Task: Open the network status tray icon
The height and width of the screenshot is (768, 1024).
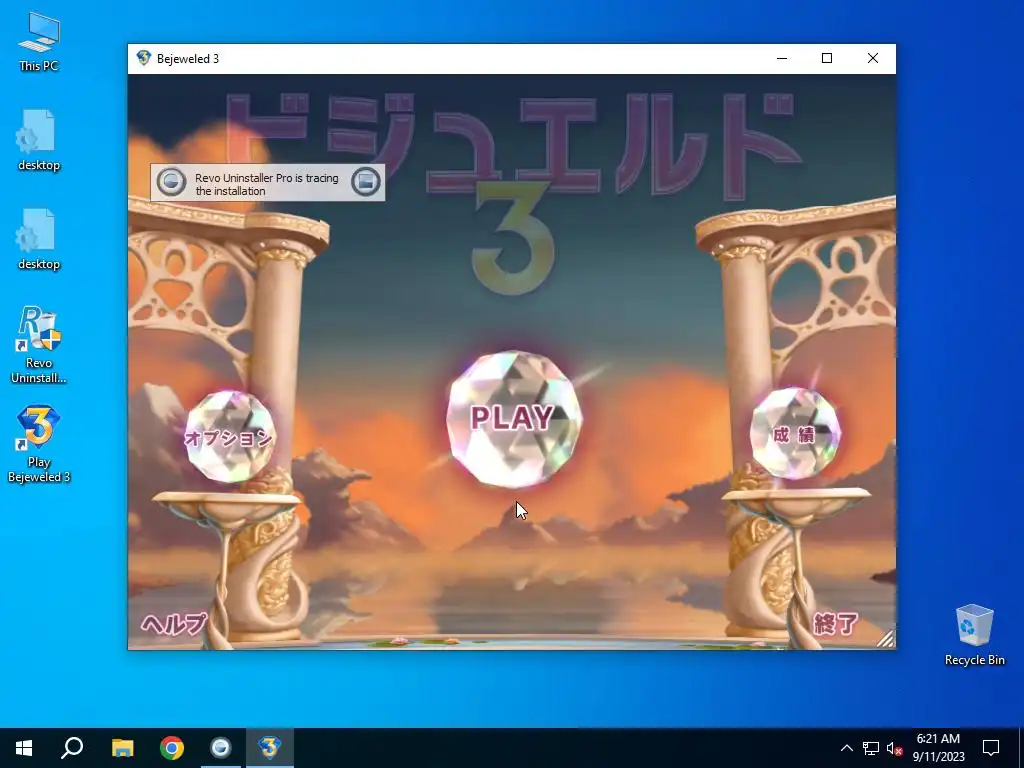Action: [x=871, y=748]
